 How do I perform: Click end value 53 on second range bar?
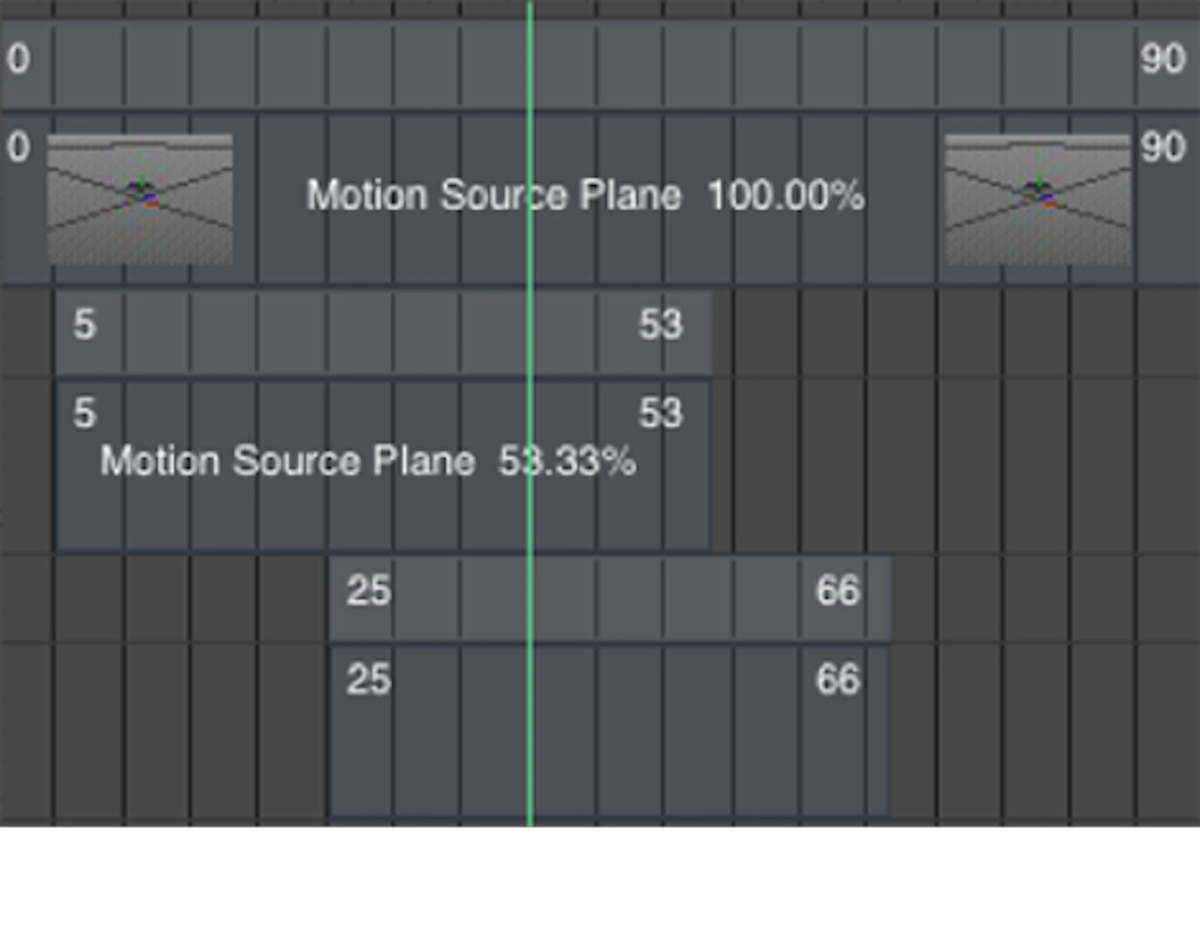click(x=660, y=325)
